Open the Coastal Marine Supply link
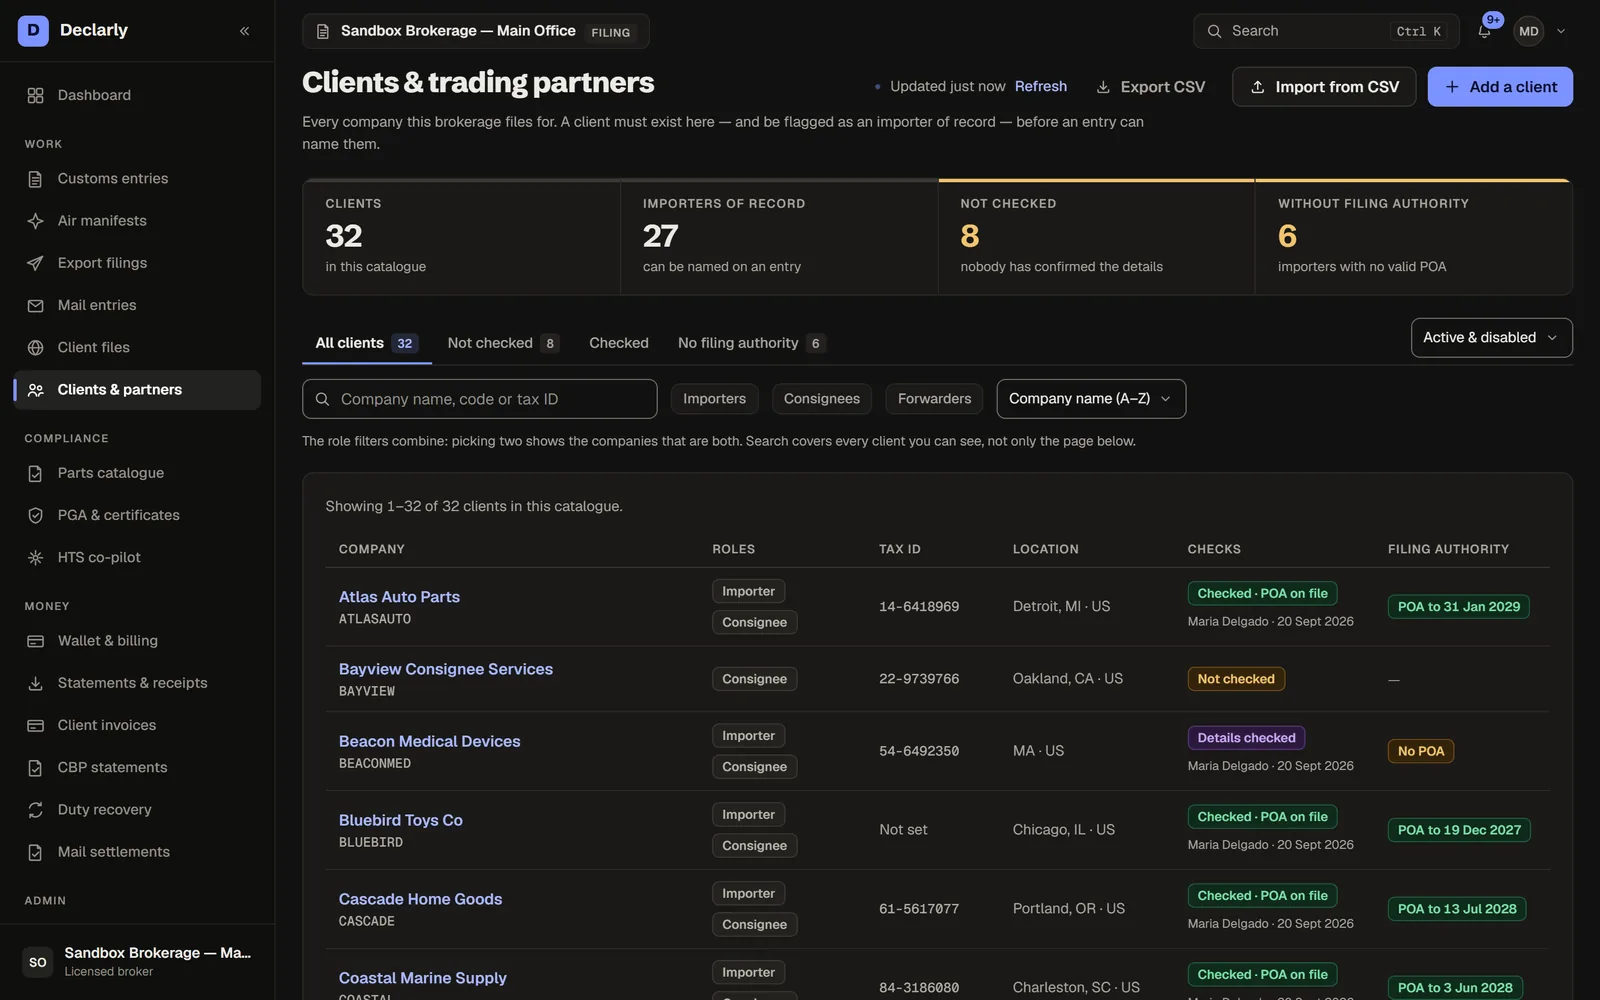Viewport: 1600px width, 1000px height. point(423,978)
